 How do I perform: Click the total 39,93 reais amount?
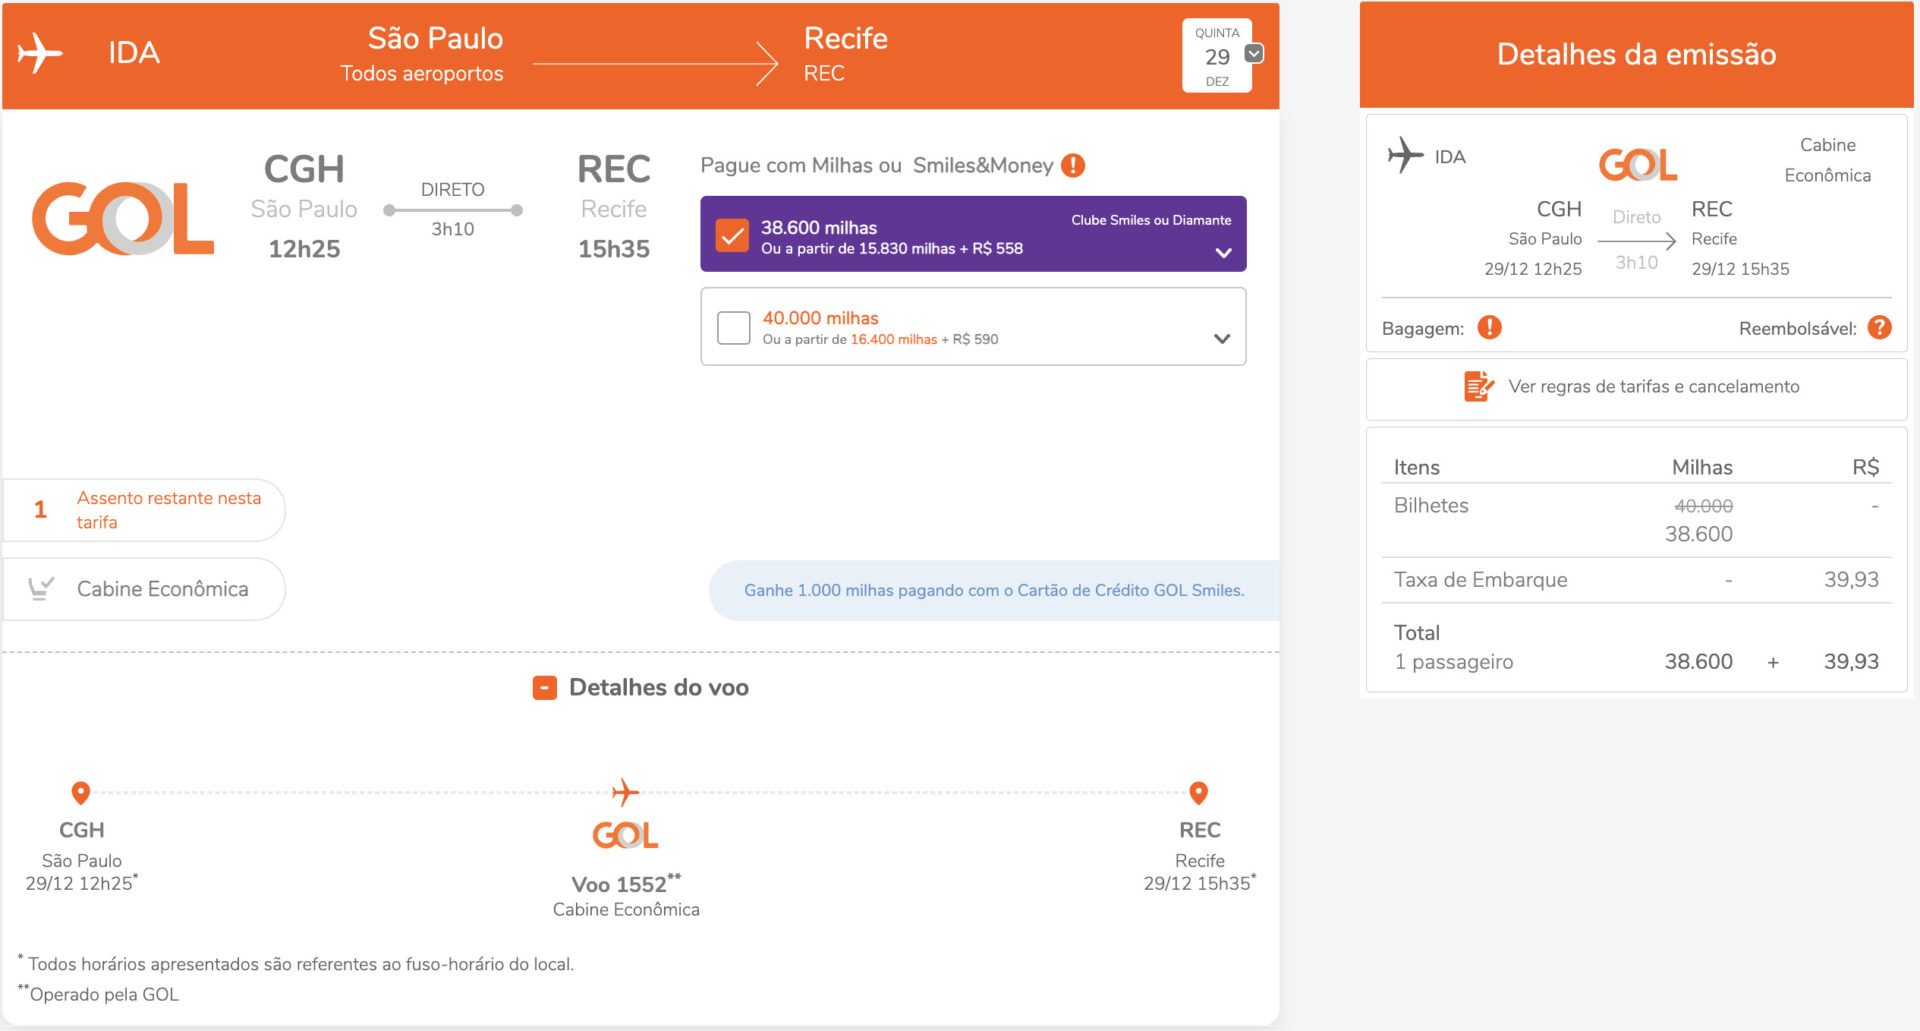pyautogui.click(x=1851, y=662)
